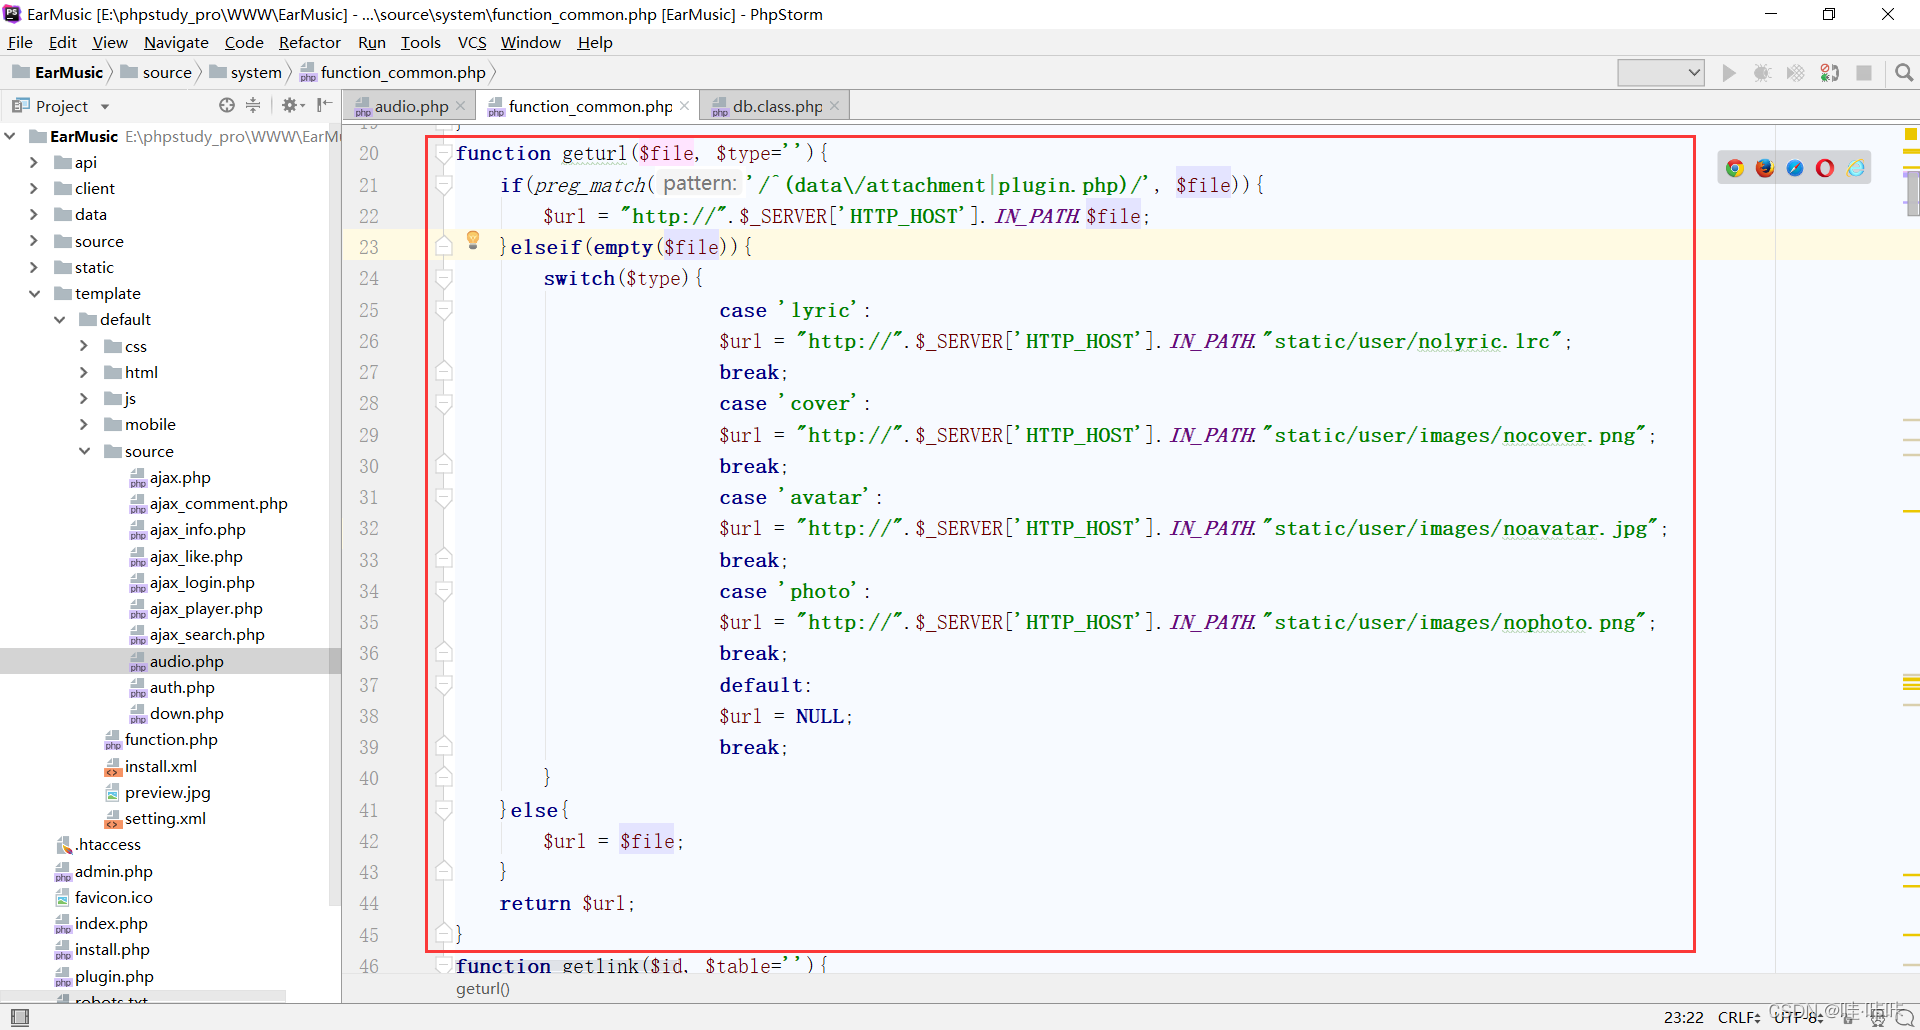Click the Debug bug icon
This screenshot has width=1920, height=1030.
click(1763, 73)
